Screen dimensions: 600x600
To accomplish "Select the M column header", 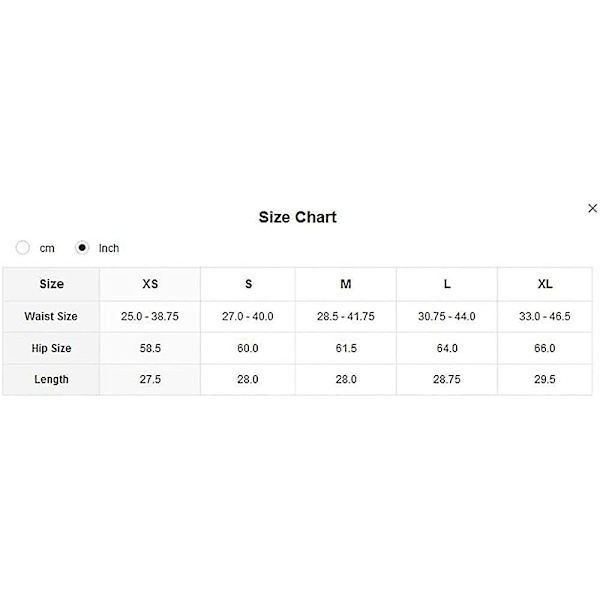I will tap(346, 284).
